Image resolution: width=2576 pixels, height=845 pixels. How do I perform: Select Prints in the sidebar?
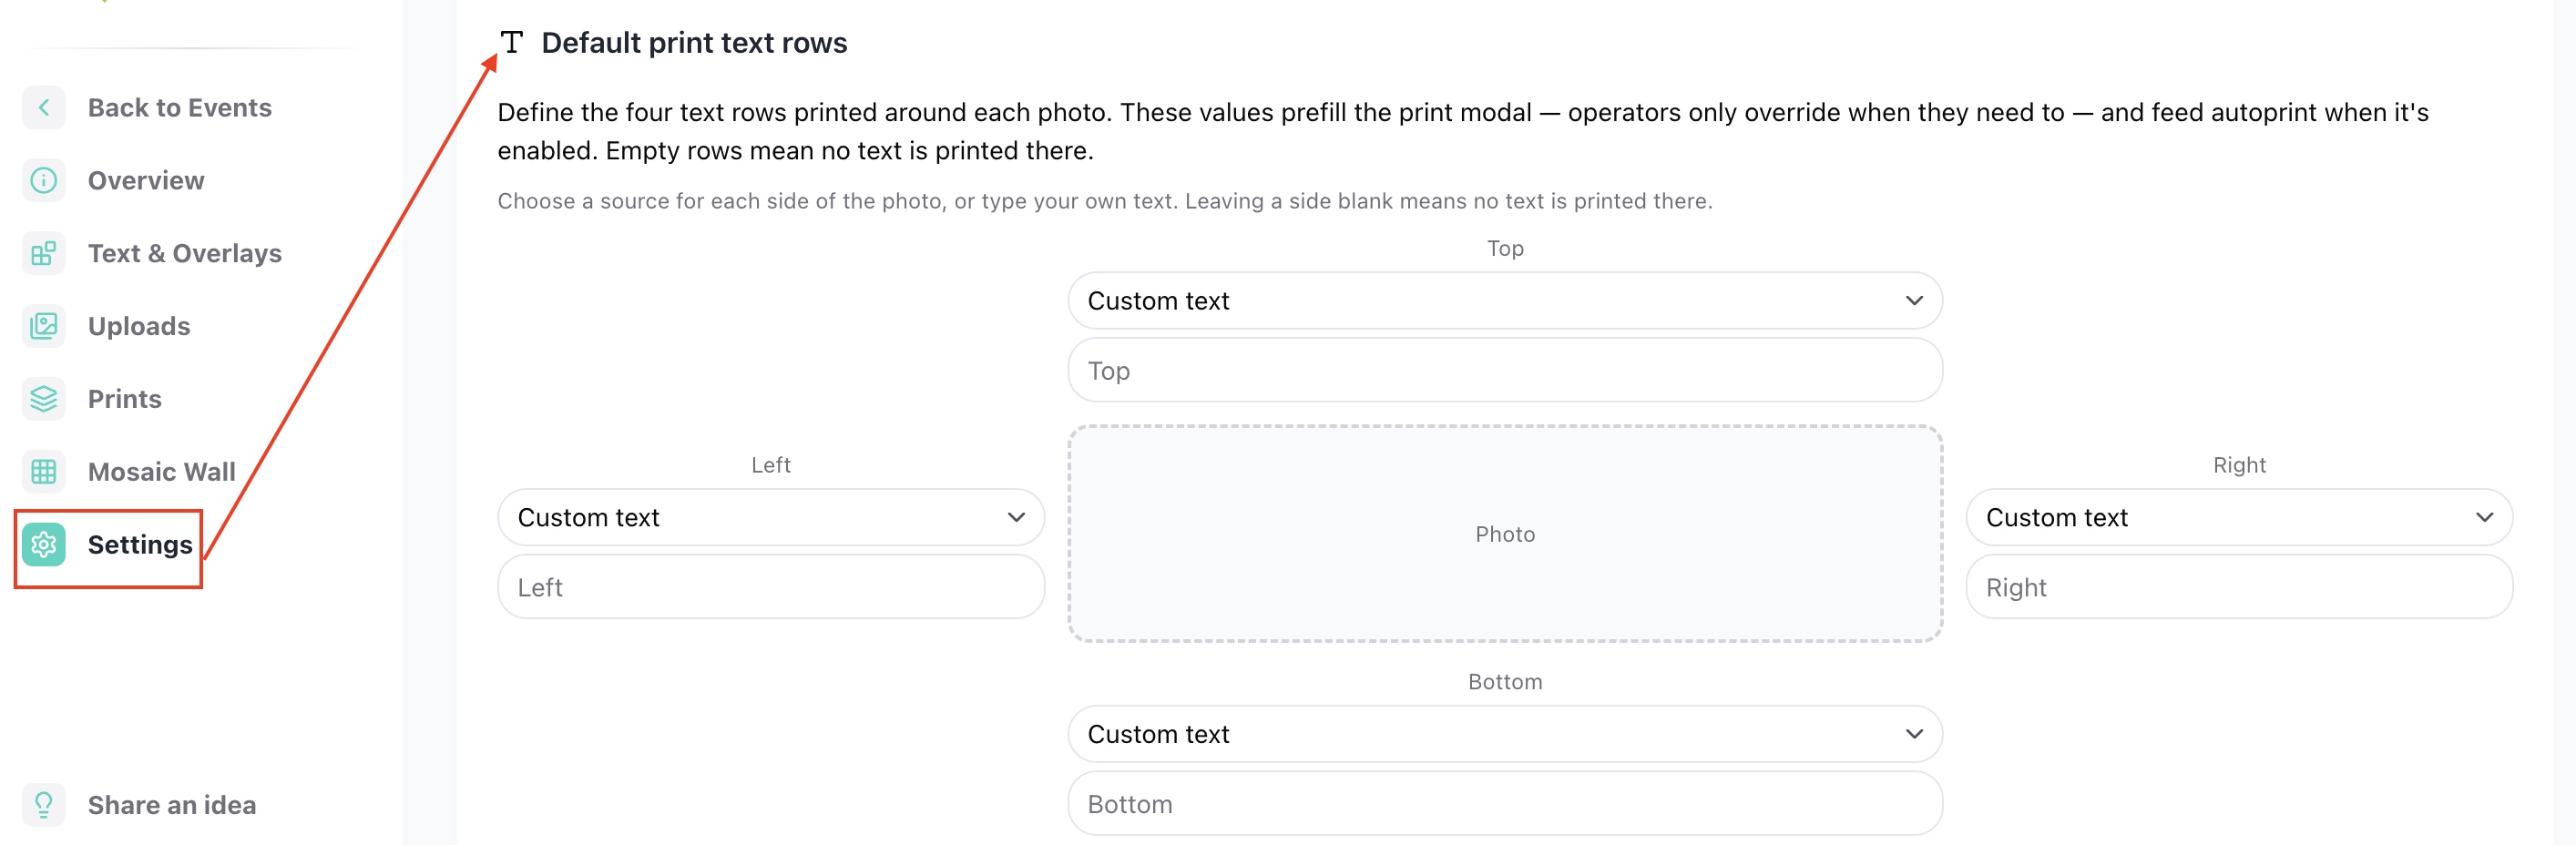125,399
